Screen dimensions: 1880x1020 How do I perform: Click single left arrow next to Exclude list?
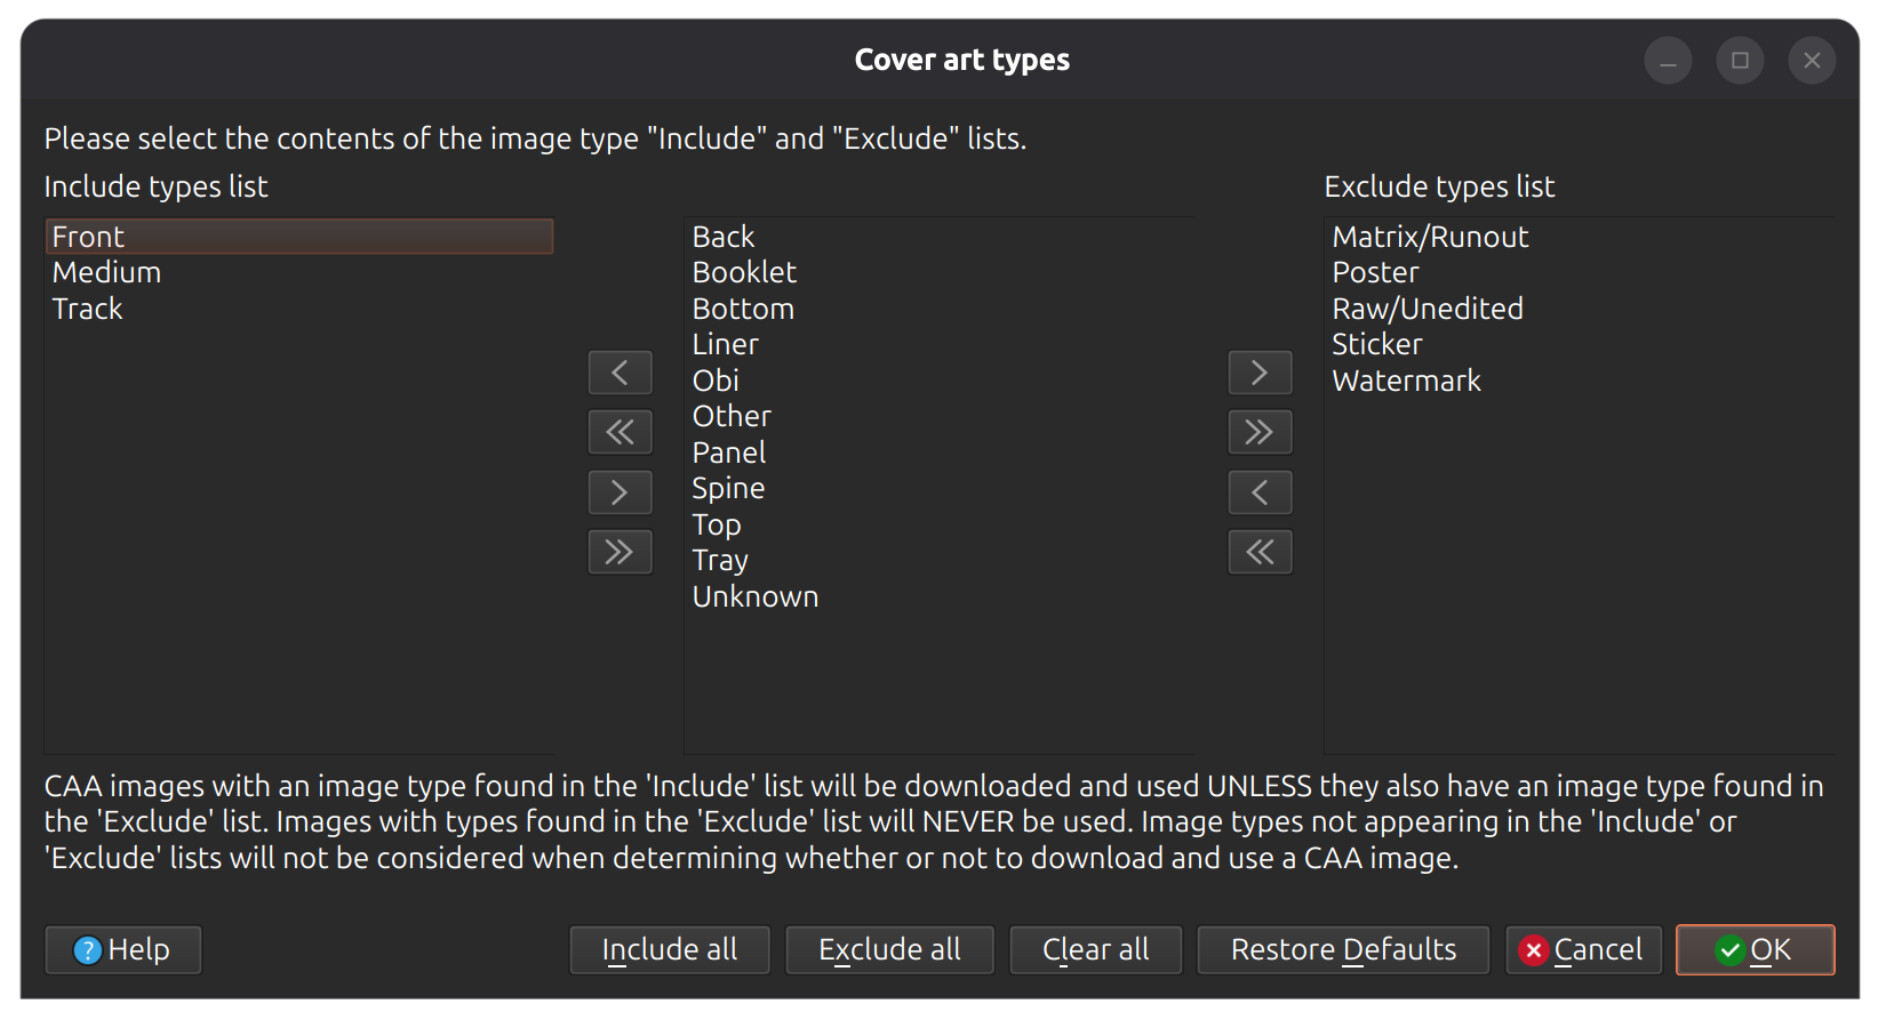click(x=1259, y=492)
